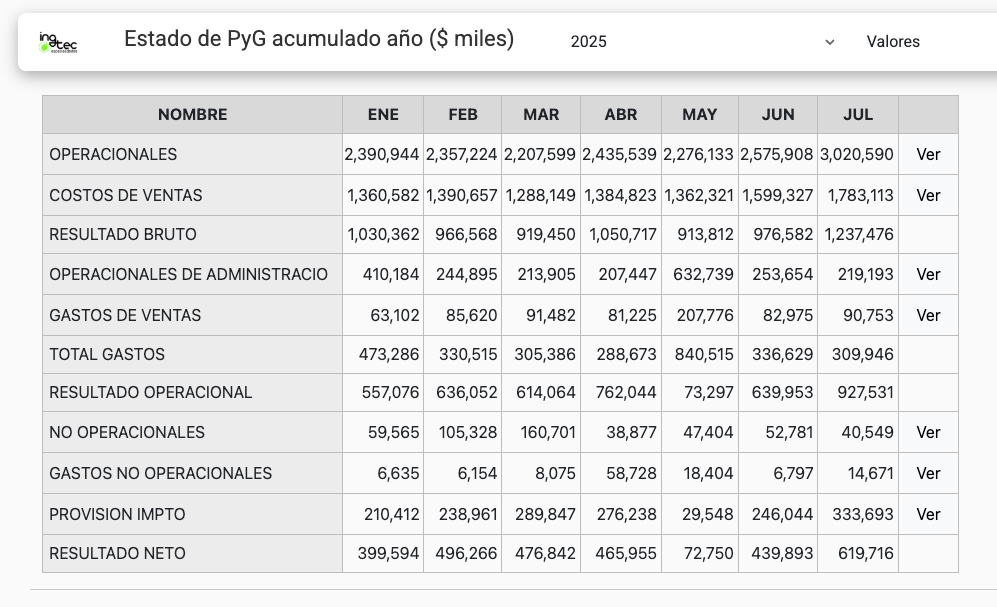Open Ver link for NO OPERACIONALES row

tap(928, 433)
